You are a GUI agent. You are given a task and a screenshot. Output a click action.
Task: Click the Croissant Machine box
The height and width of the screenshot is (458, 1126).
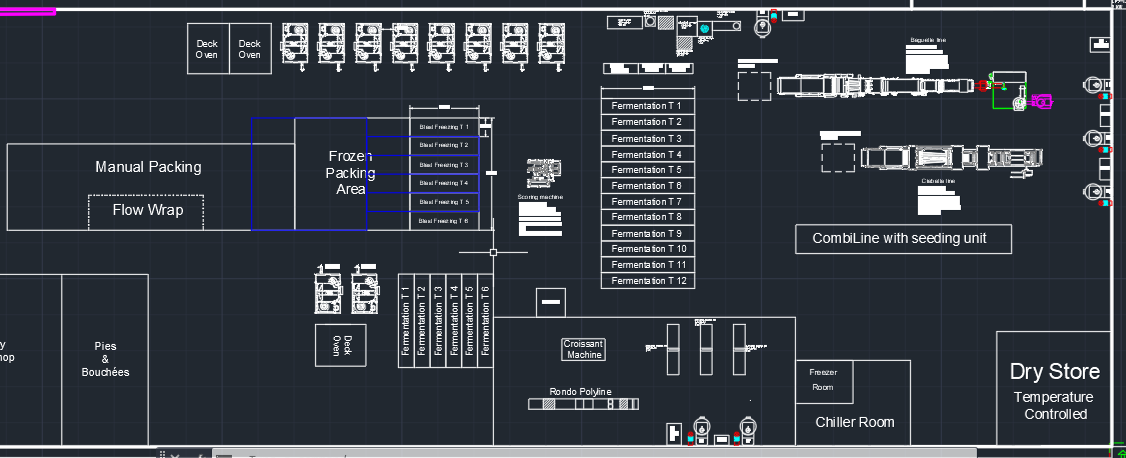(x=584, y=349)
